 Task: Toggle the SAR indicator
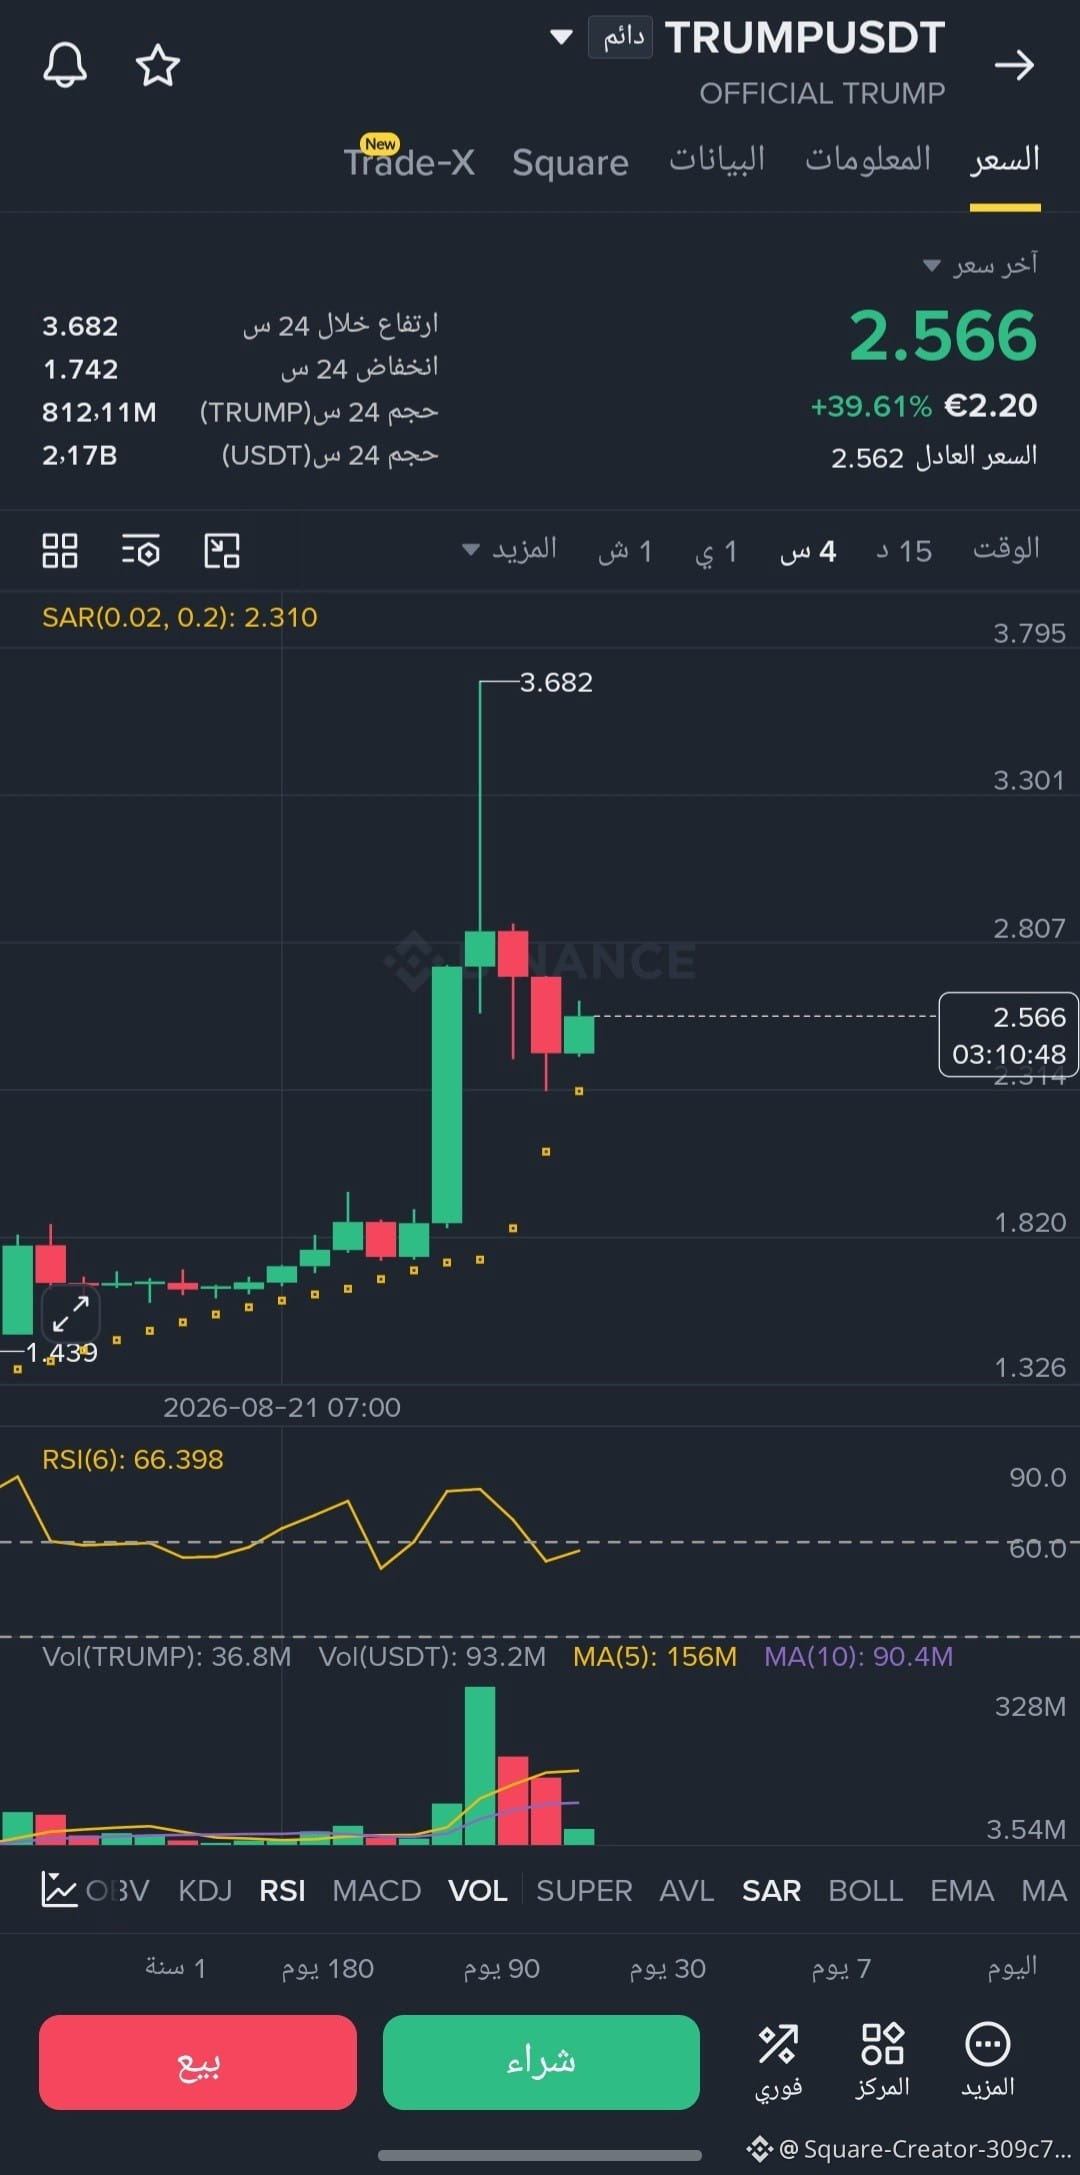[771, 1890]
